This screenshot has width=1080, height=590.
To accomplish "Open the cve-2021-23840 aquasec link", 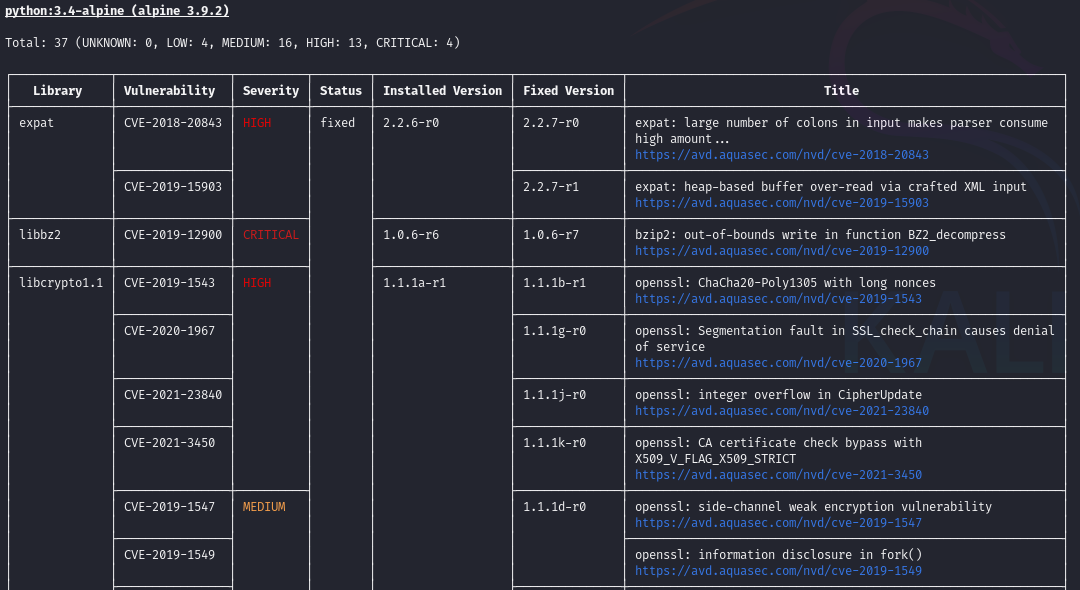I will pos(781,411).
